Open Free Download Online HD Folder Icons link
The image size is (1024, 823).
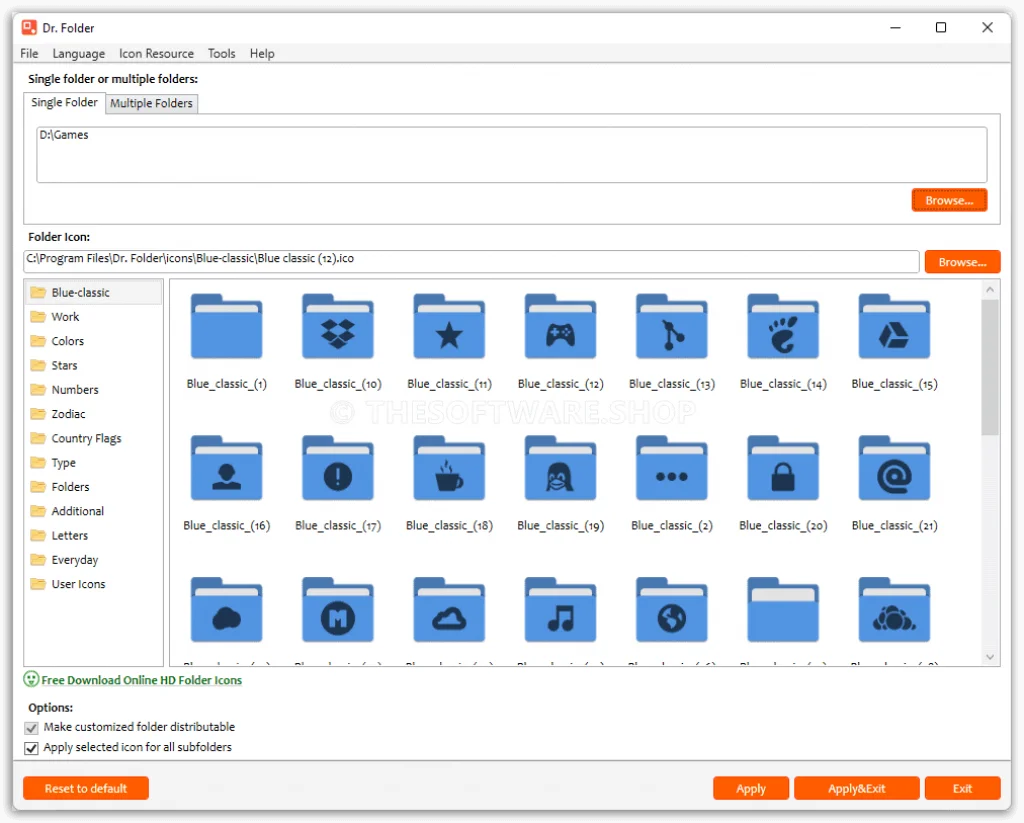(142, 680)
